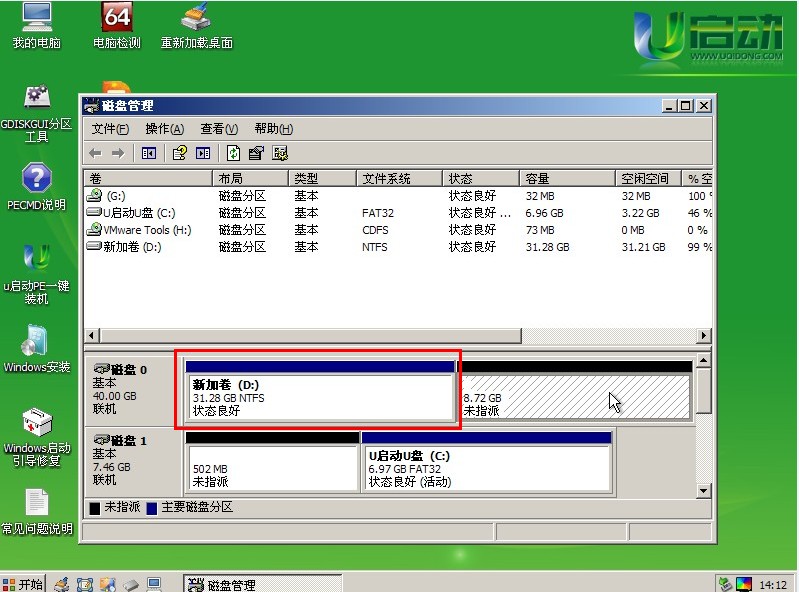
Task: Click the computer monitor quick launch icon
Action: point(154,584)
